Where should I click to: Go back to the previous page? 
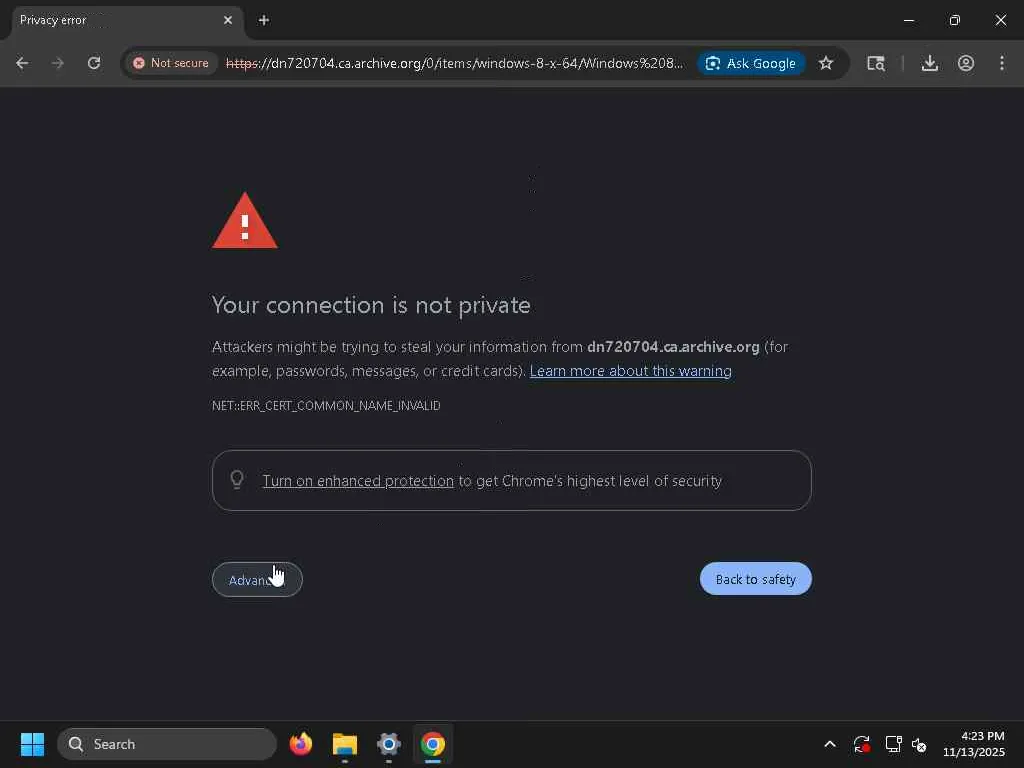(22, 63)
